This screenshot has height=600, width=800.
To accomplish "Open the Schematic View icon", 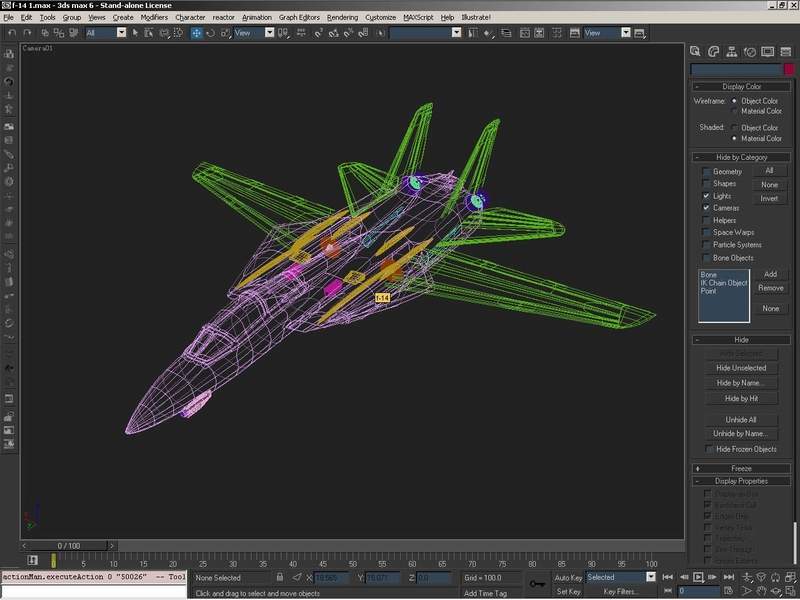I will pos(539,33).
